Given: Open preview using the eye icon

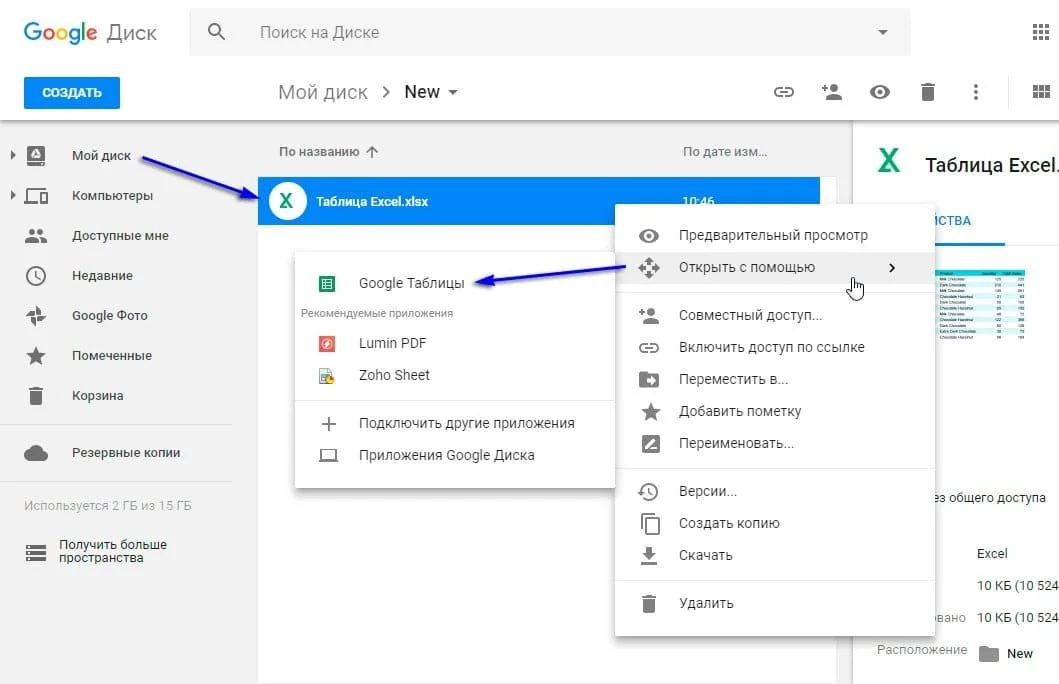Looking at the screenshot, I should 880,91.
